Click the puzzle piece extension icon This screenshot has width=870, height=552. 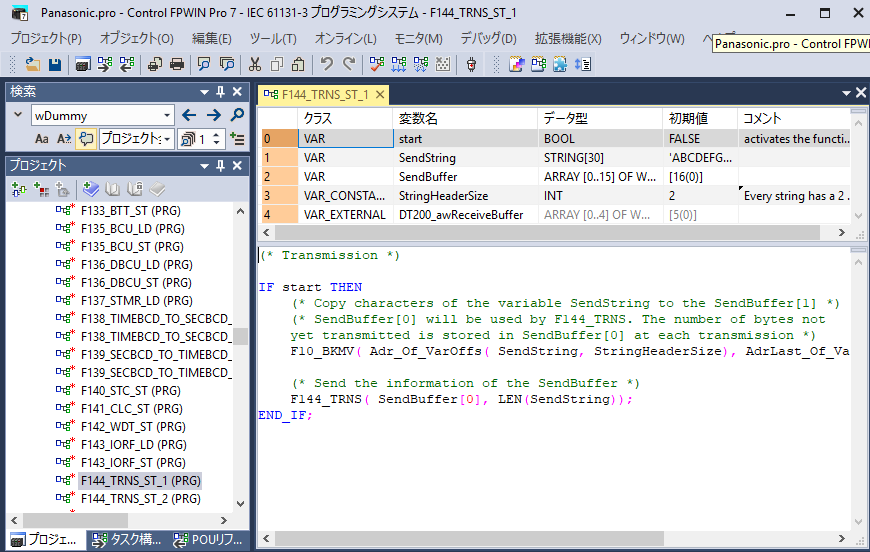560,65
